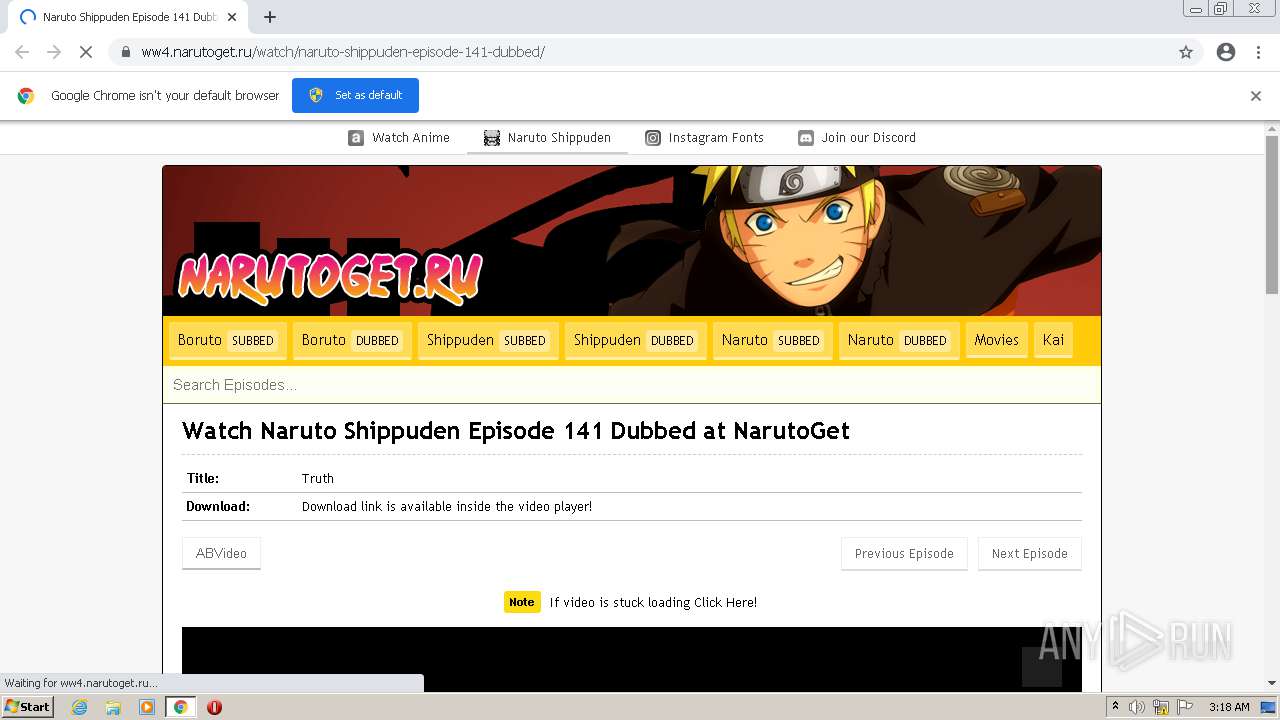Dismiss the default browser notification bar
Screen dimensions: 1280x720
(1256, 96)
